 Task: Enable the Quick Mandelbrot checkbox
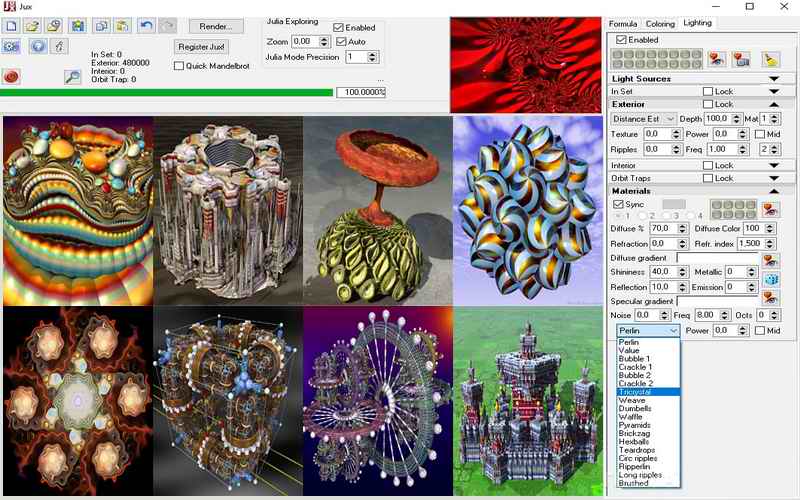coord(179,66)
